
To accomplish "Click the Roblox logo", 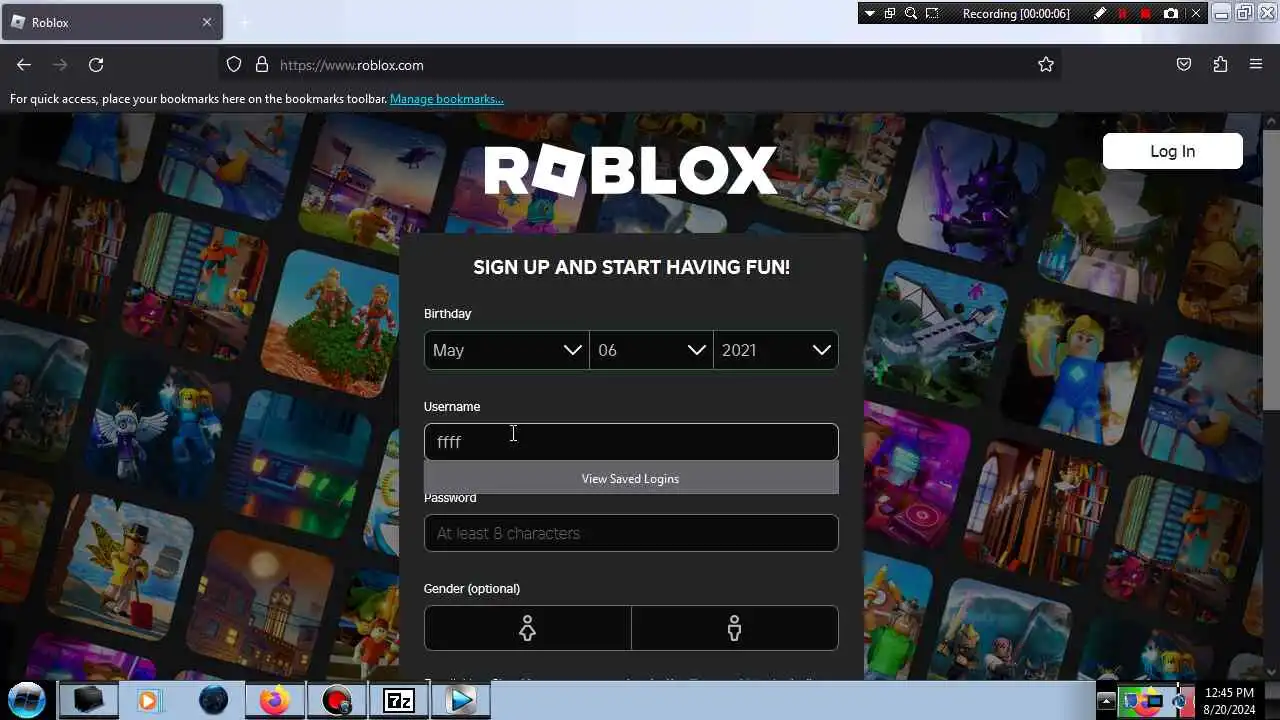I will tap(631, 171).
